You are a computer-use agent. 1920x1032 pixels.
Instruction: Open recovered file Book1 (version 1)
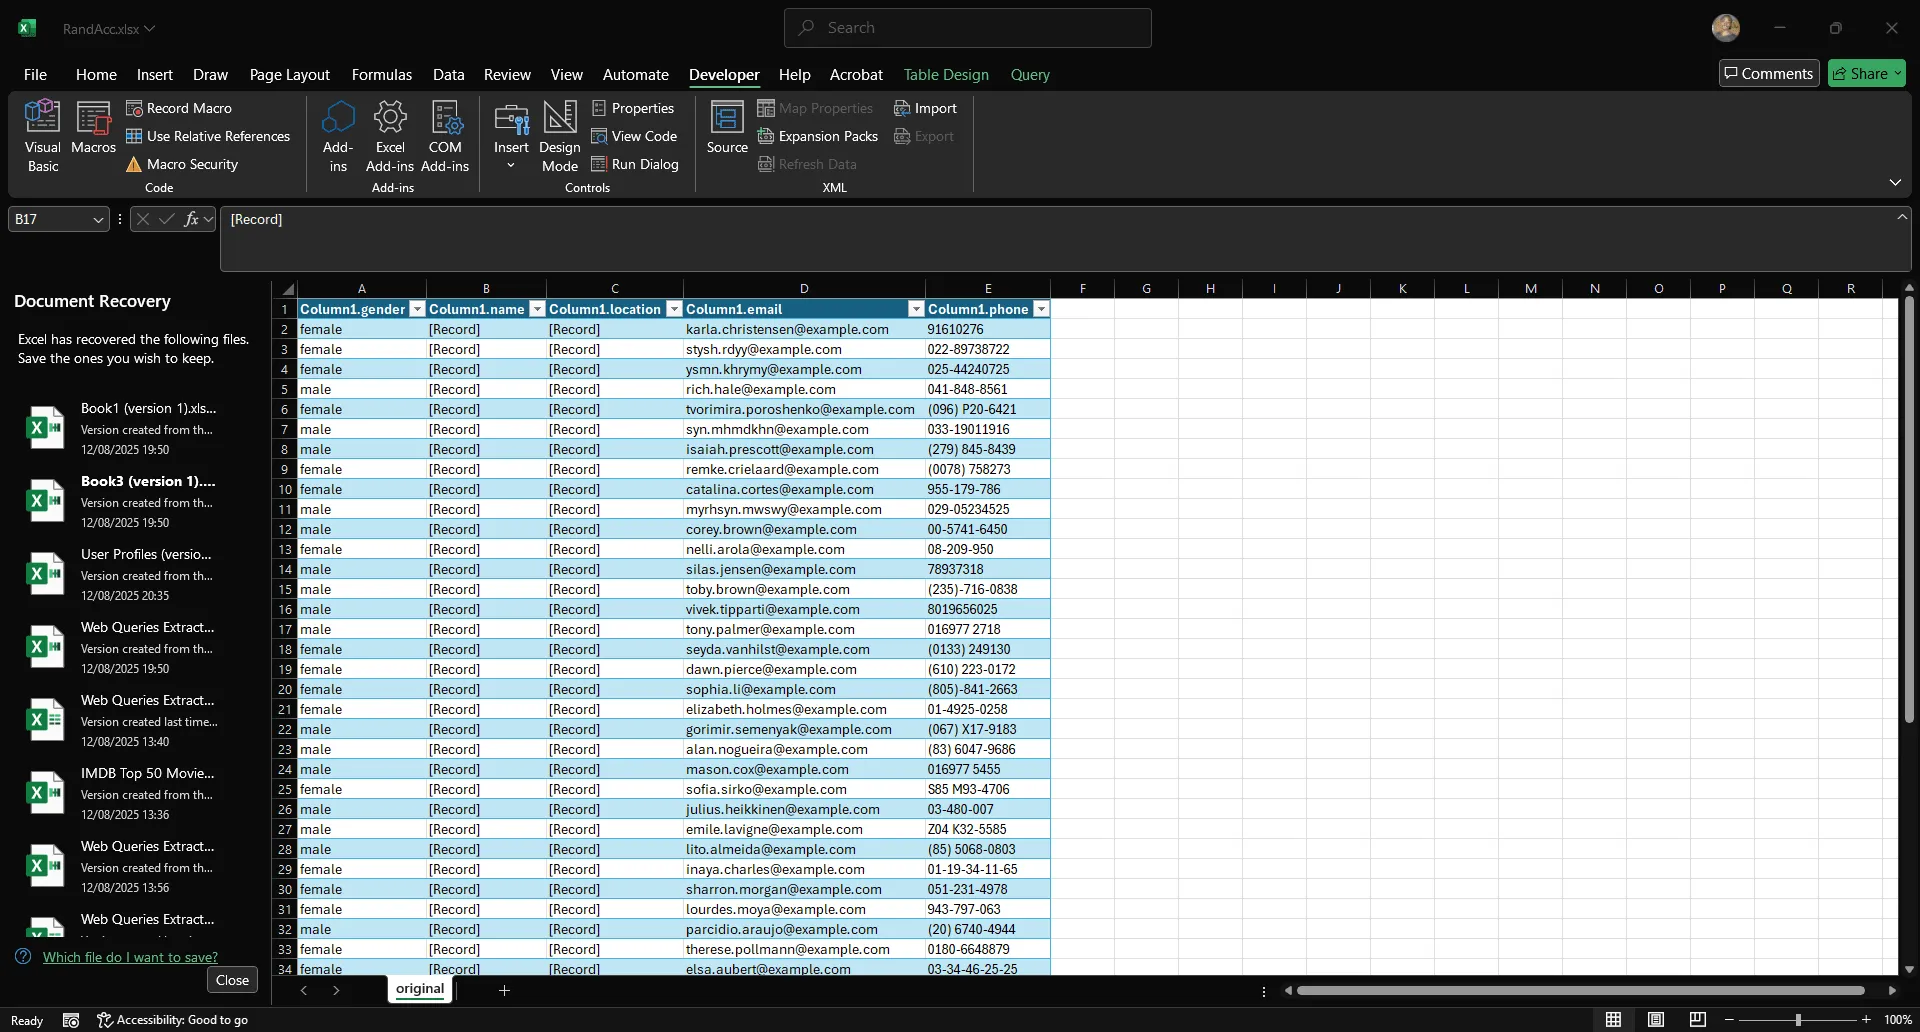135,428
